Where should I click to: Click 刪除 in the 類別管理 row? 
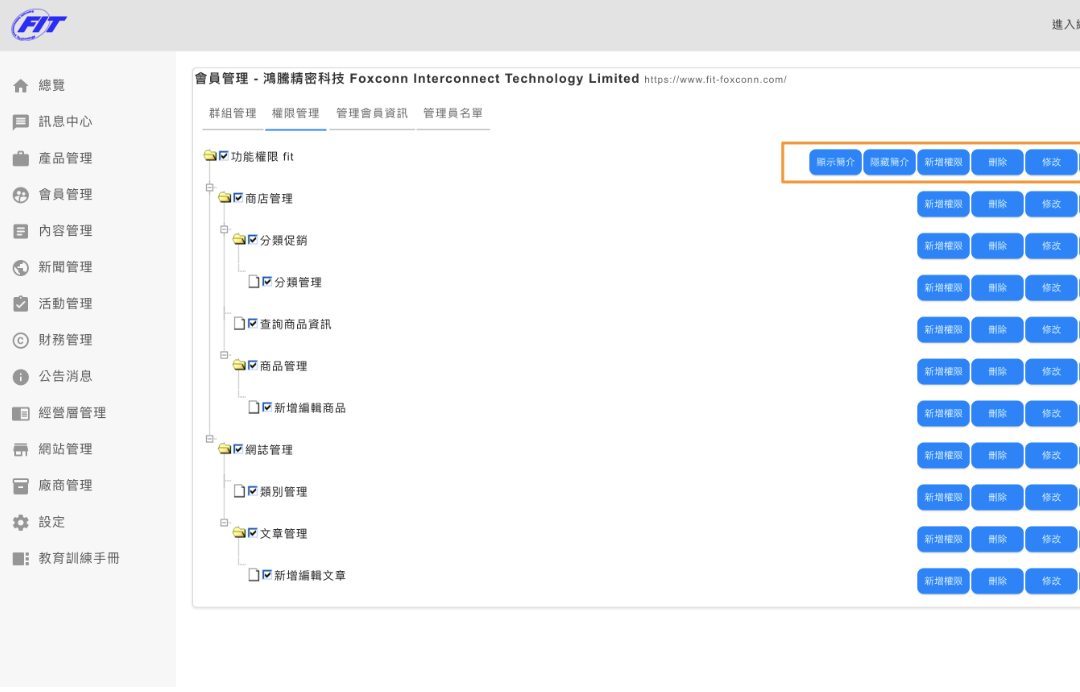pos(997,497)
